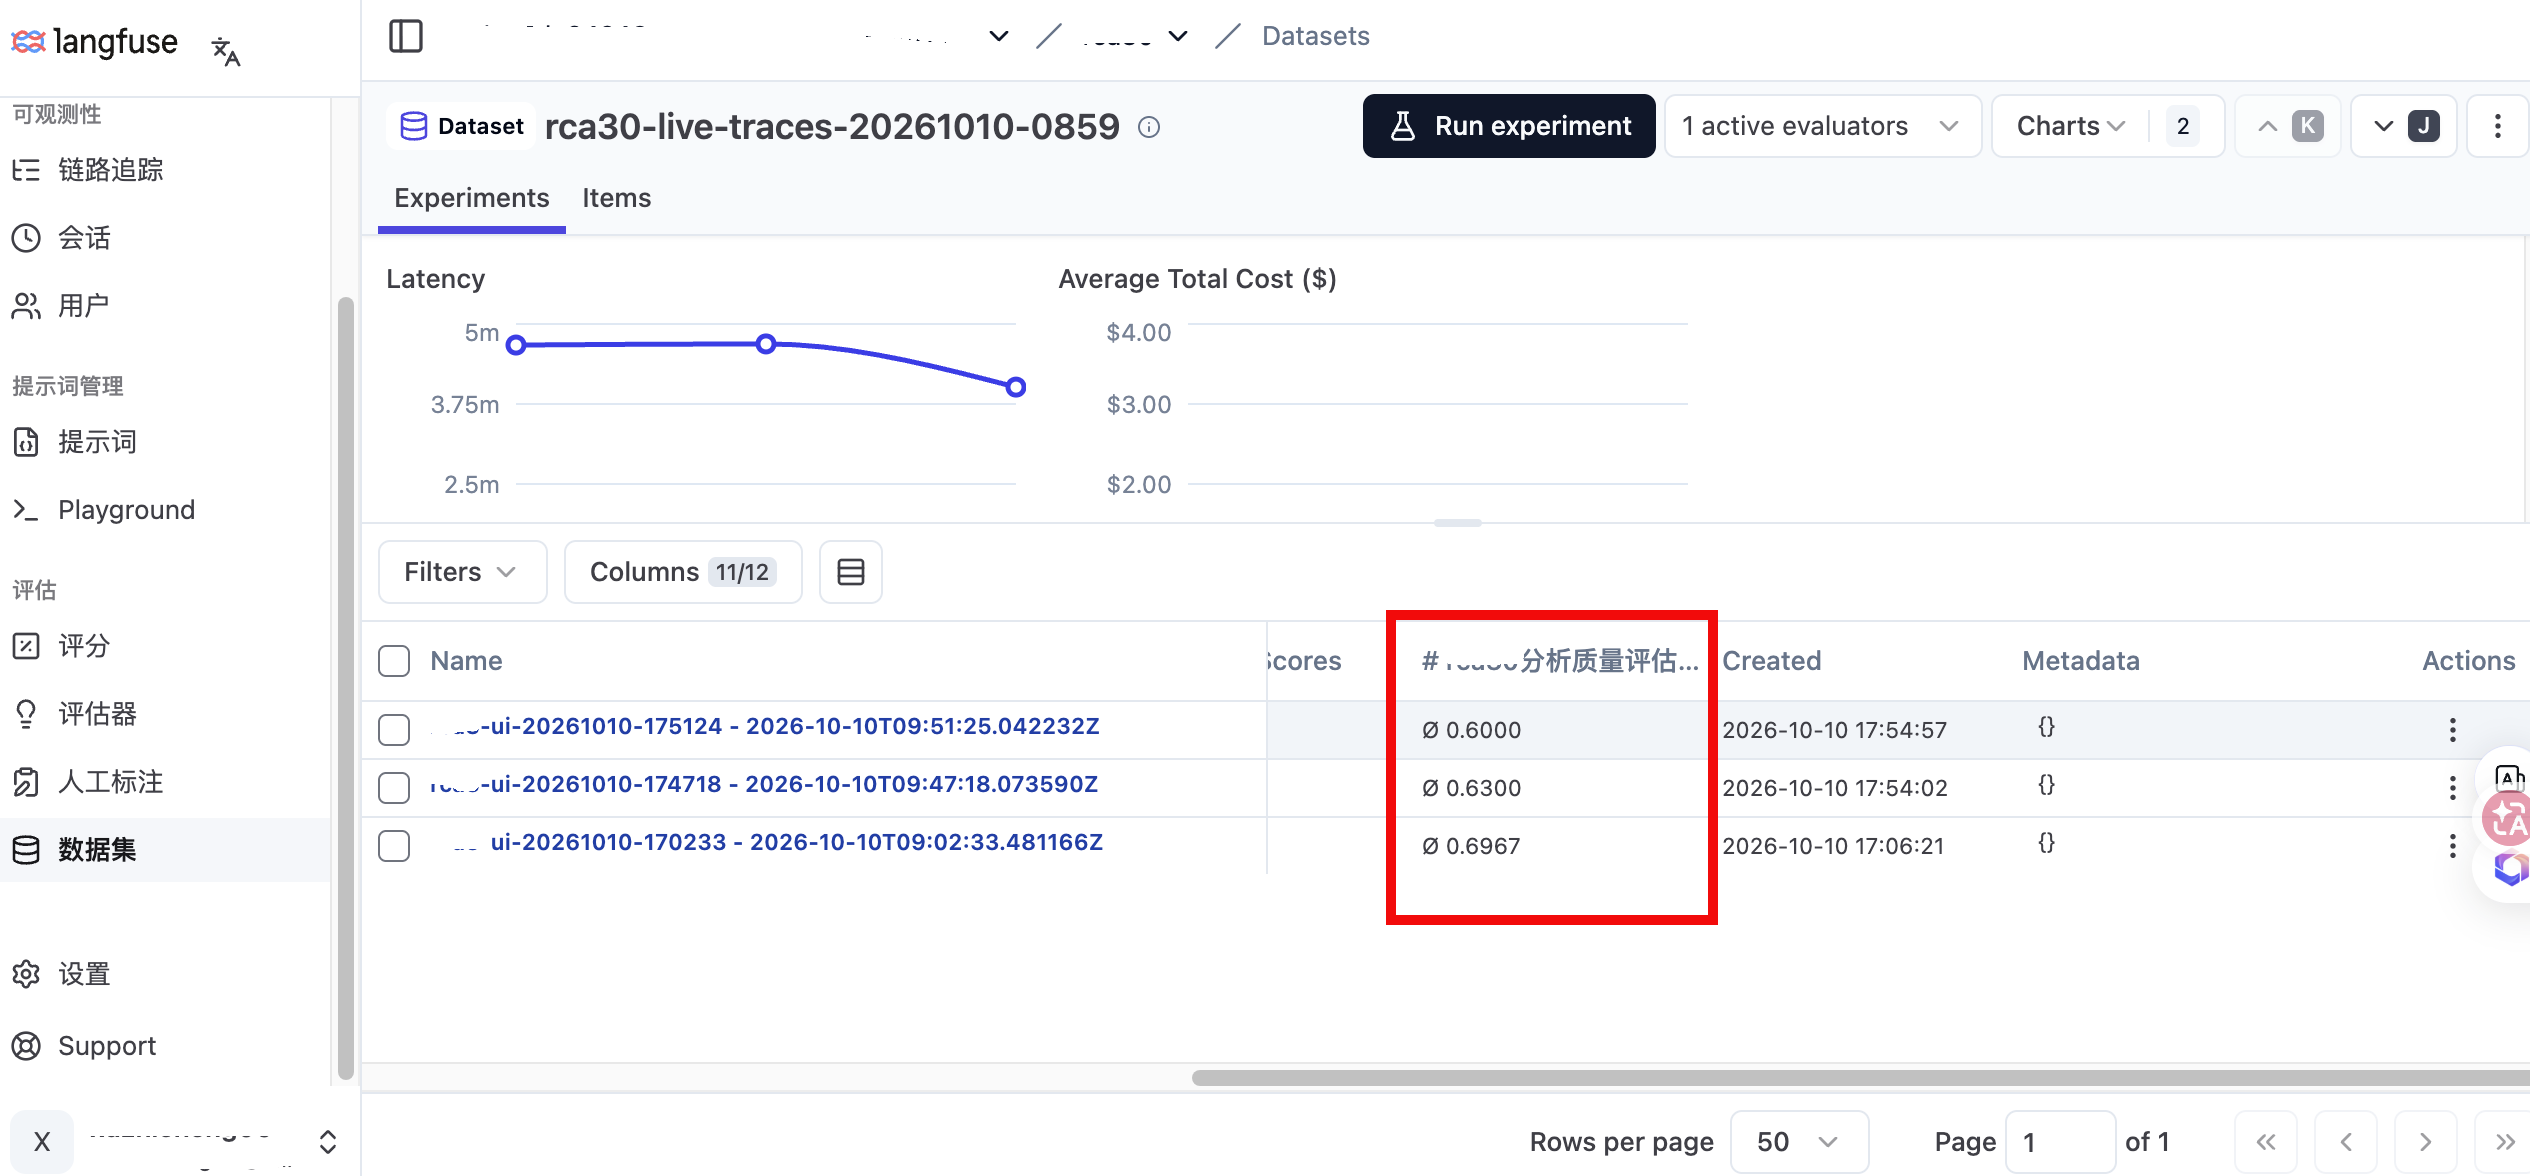Click the dataset info icon next to title
2530x1176 pixels.
click(1149, 127)
